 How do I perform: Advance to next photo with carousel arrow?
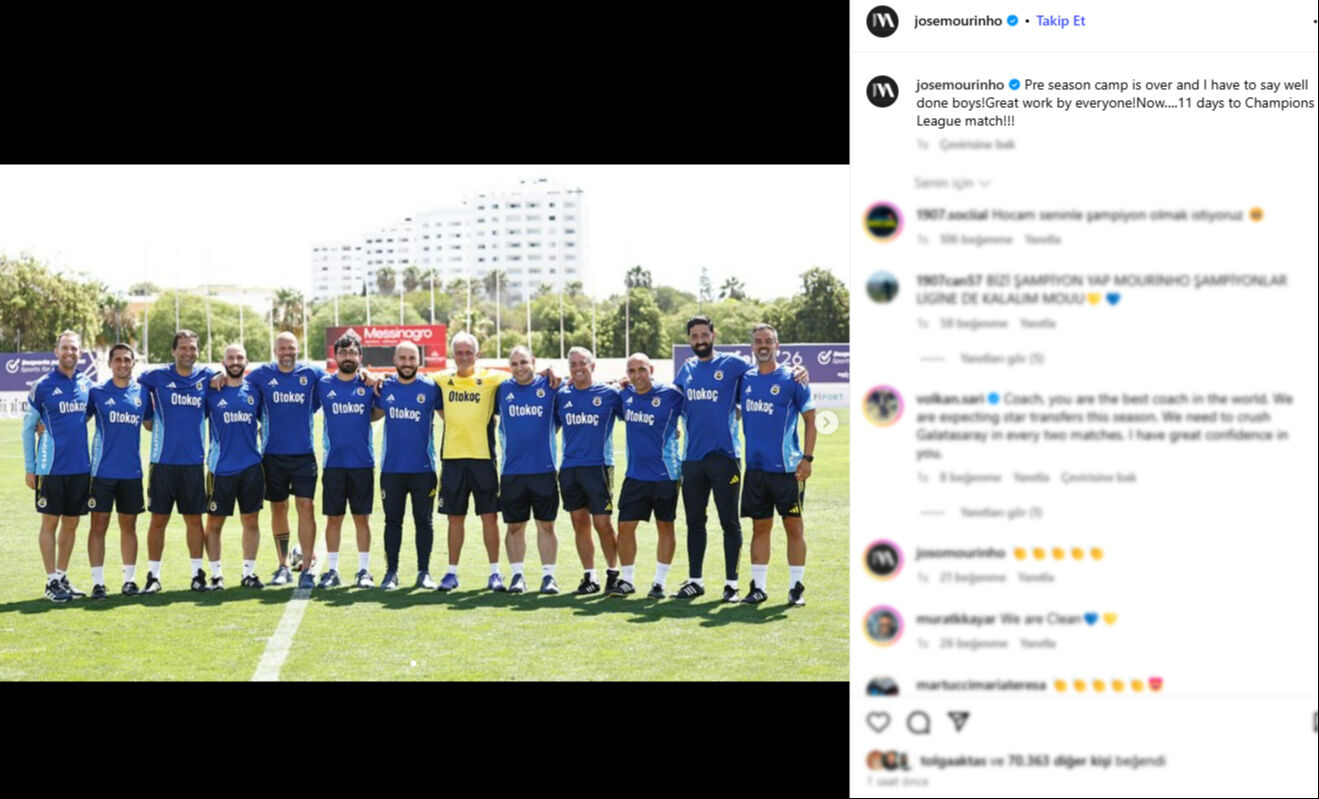826,422
